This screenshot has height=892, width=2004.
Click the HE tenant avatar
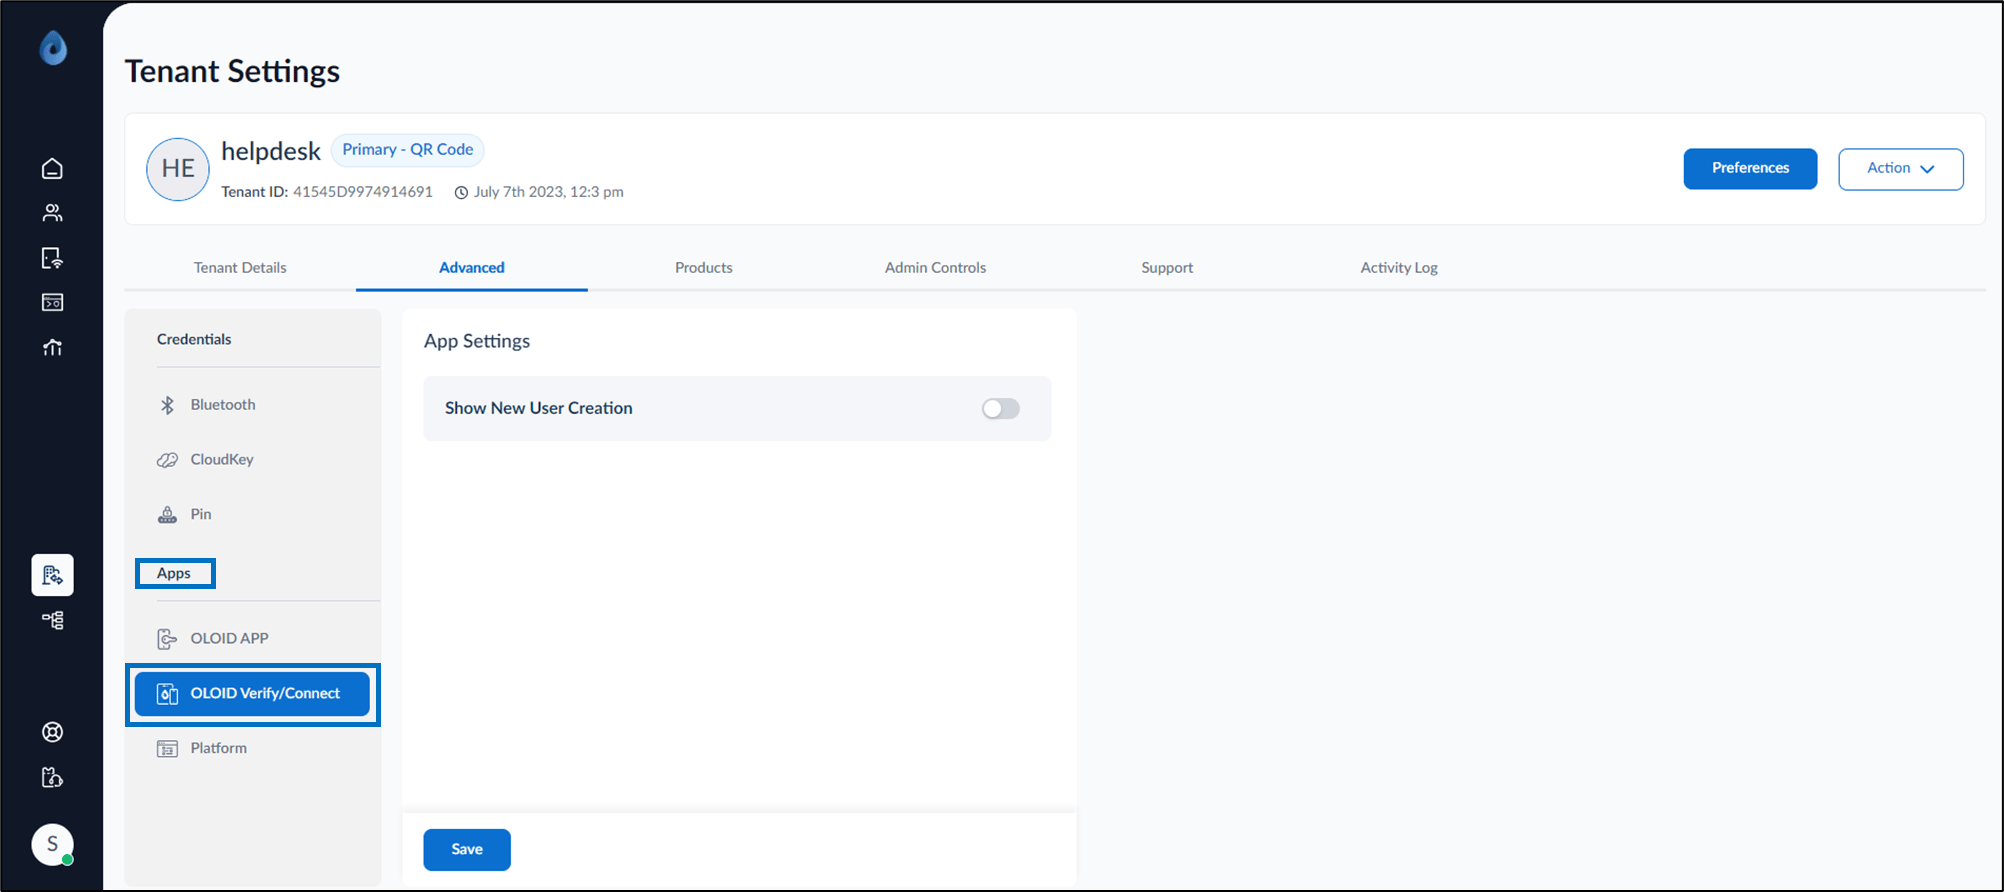pyautogui.click(x=178, y=169)
